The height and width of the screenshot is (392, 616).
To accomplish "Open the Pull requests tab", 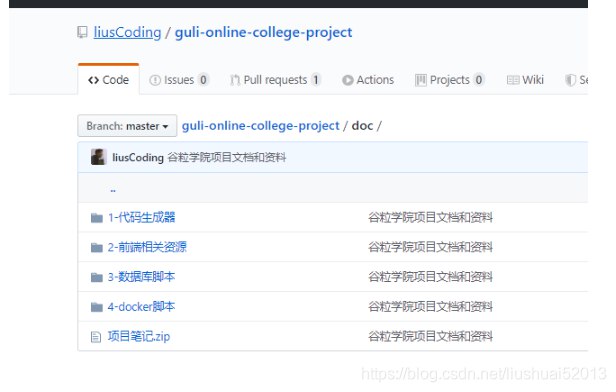I will tap(276, 80).
